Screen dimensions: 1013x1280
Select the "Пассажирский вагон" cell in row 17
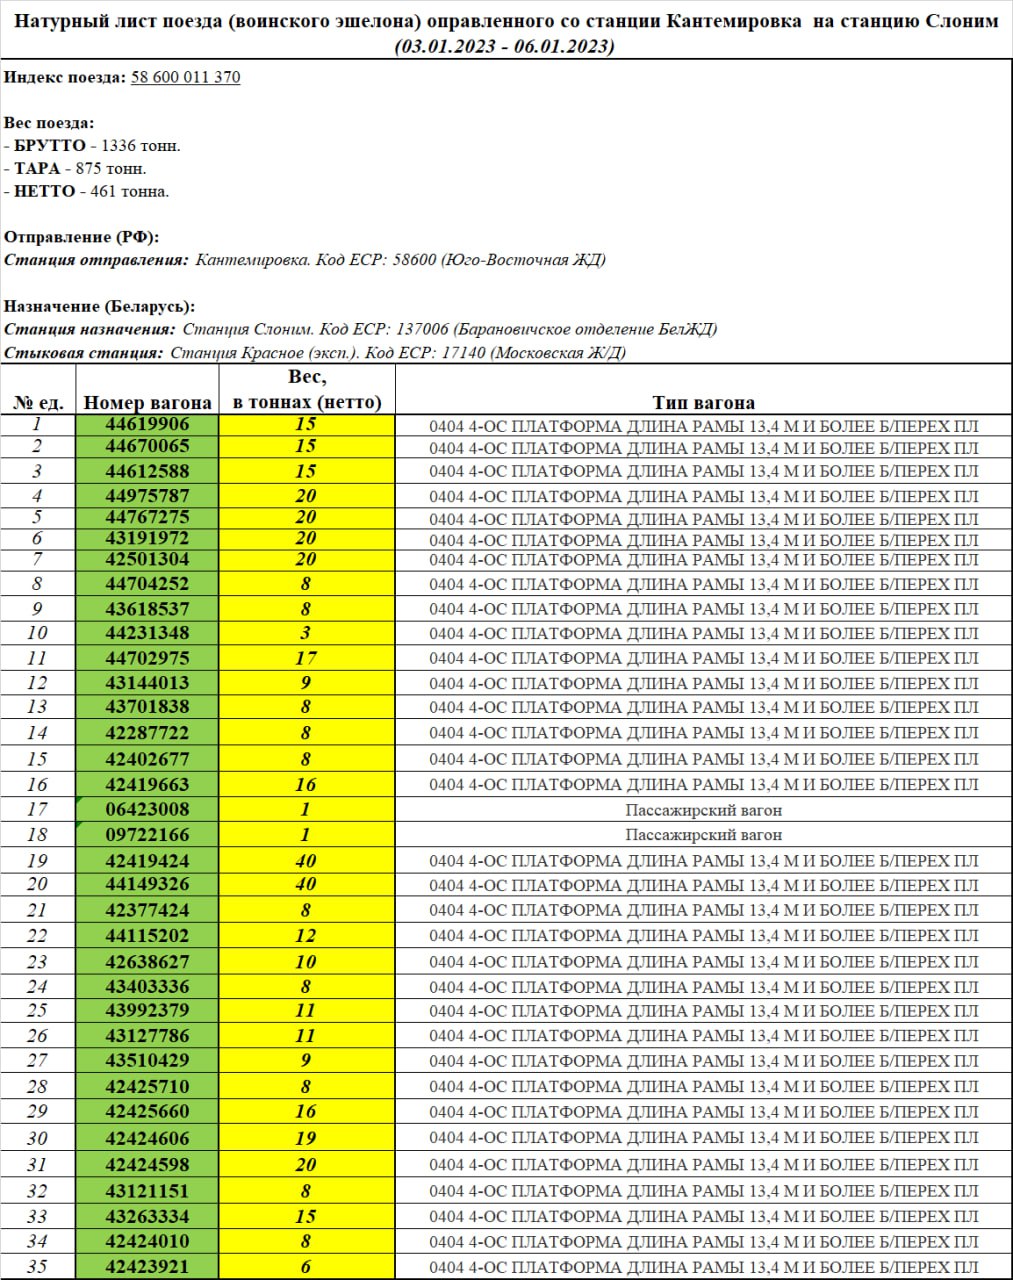point(703,810)
